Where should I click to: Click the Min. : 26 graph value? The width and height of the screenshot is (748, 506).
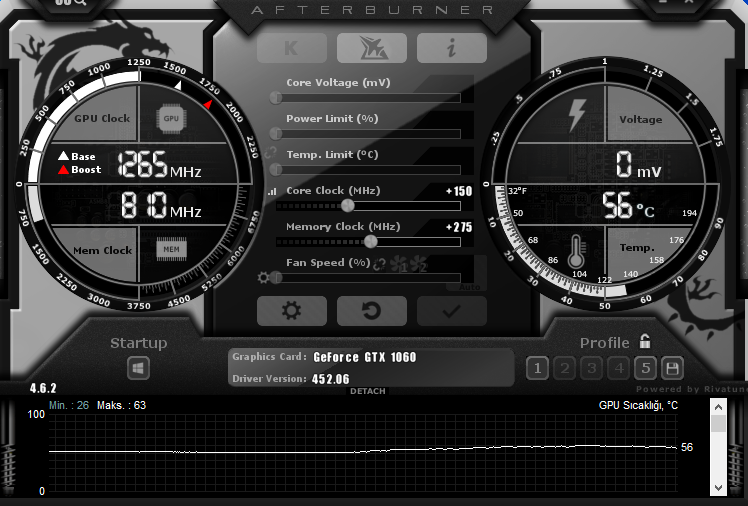click(69, 405)
